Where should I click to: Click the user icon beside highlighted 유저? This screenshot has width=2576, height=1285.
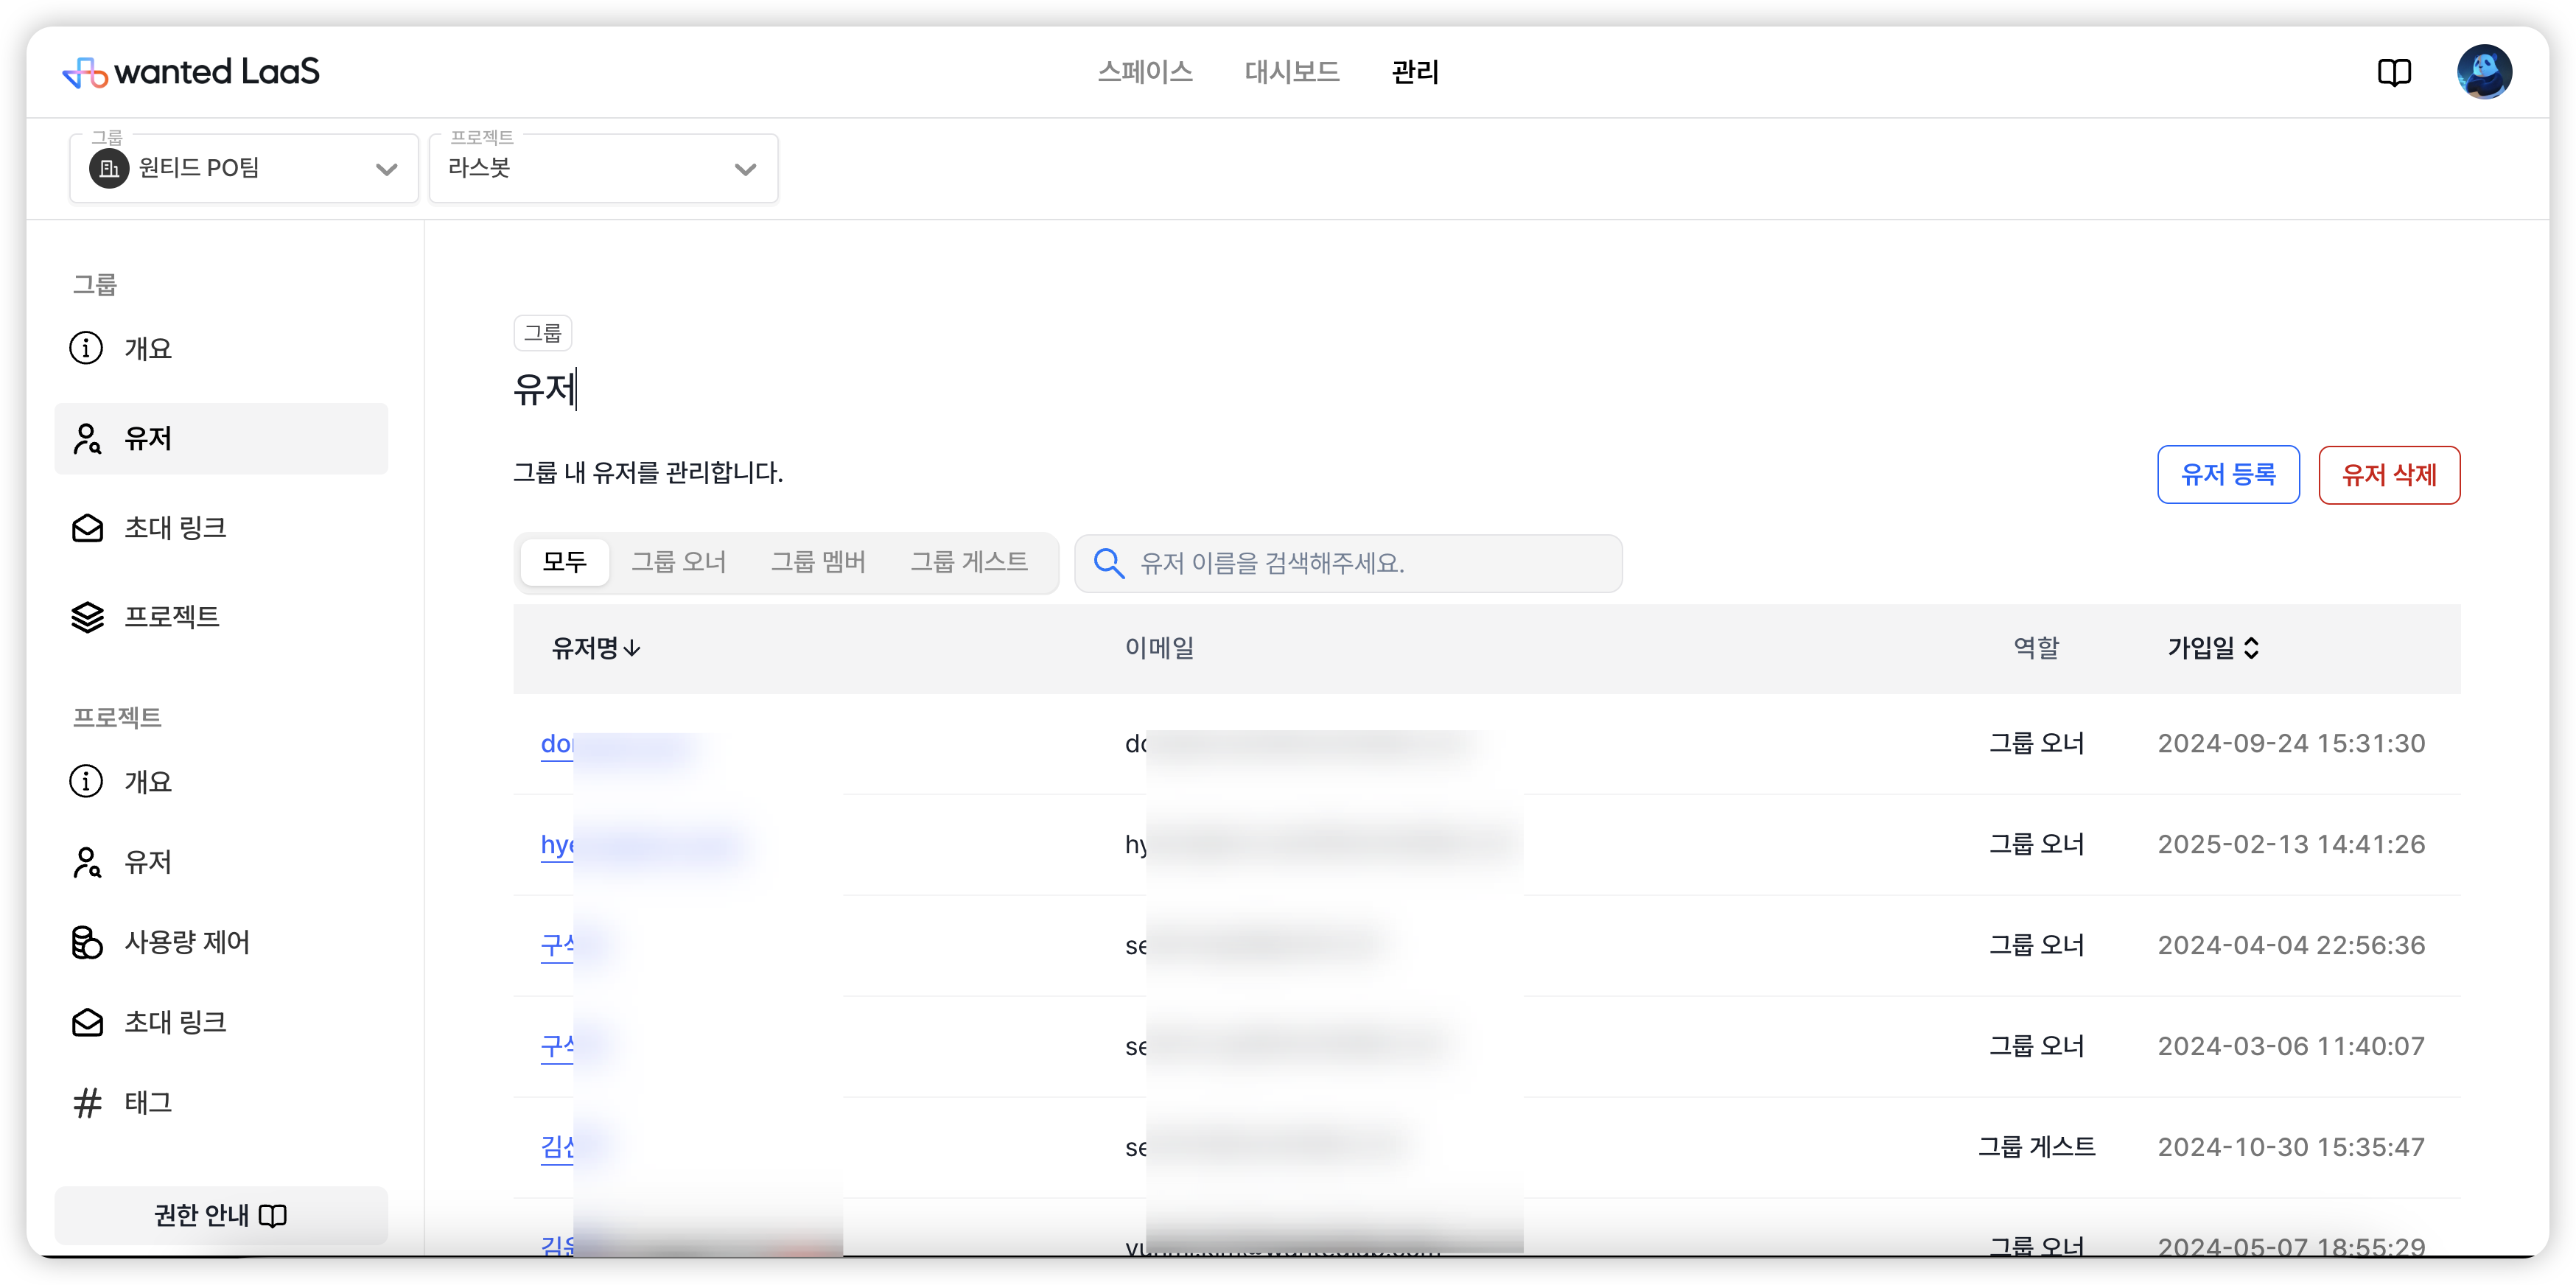tap(87, 438)
